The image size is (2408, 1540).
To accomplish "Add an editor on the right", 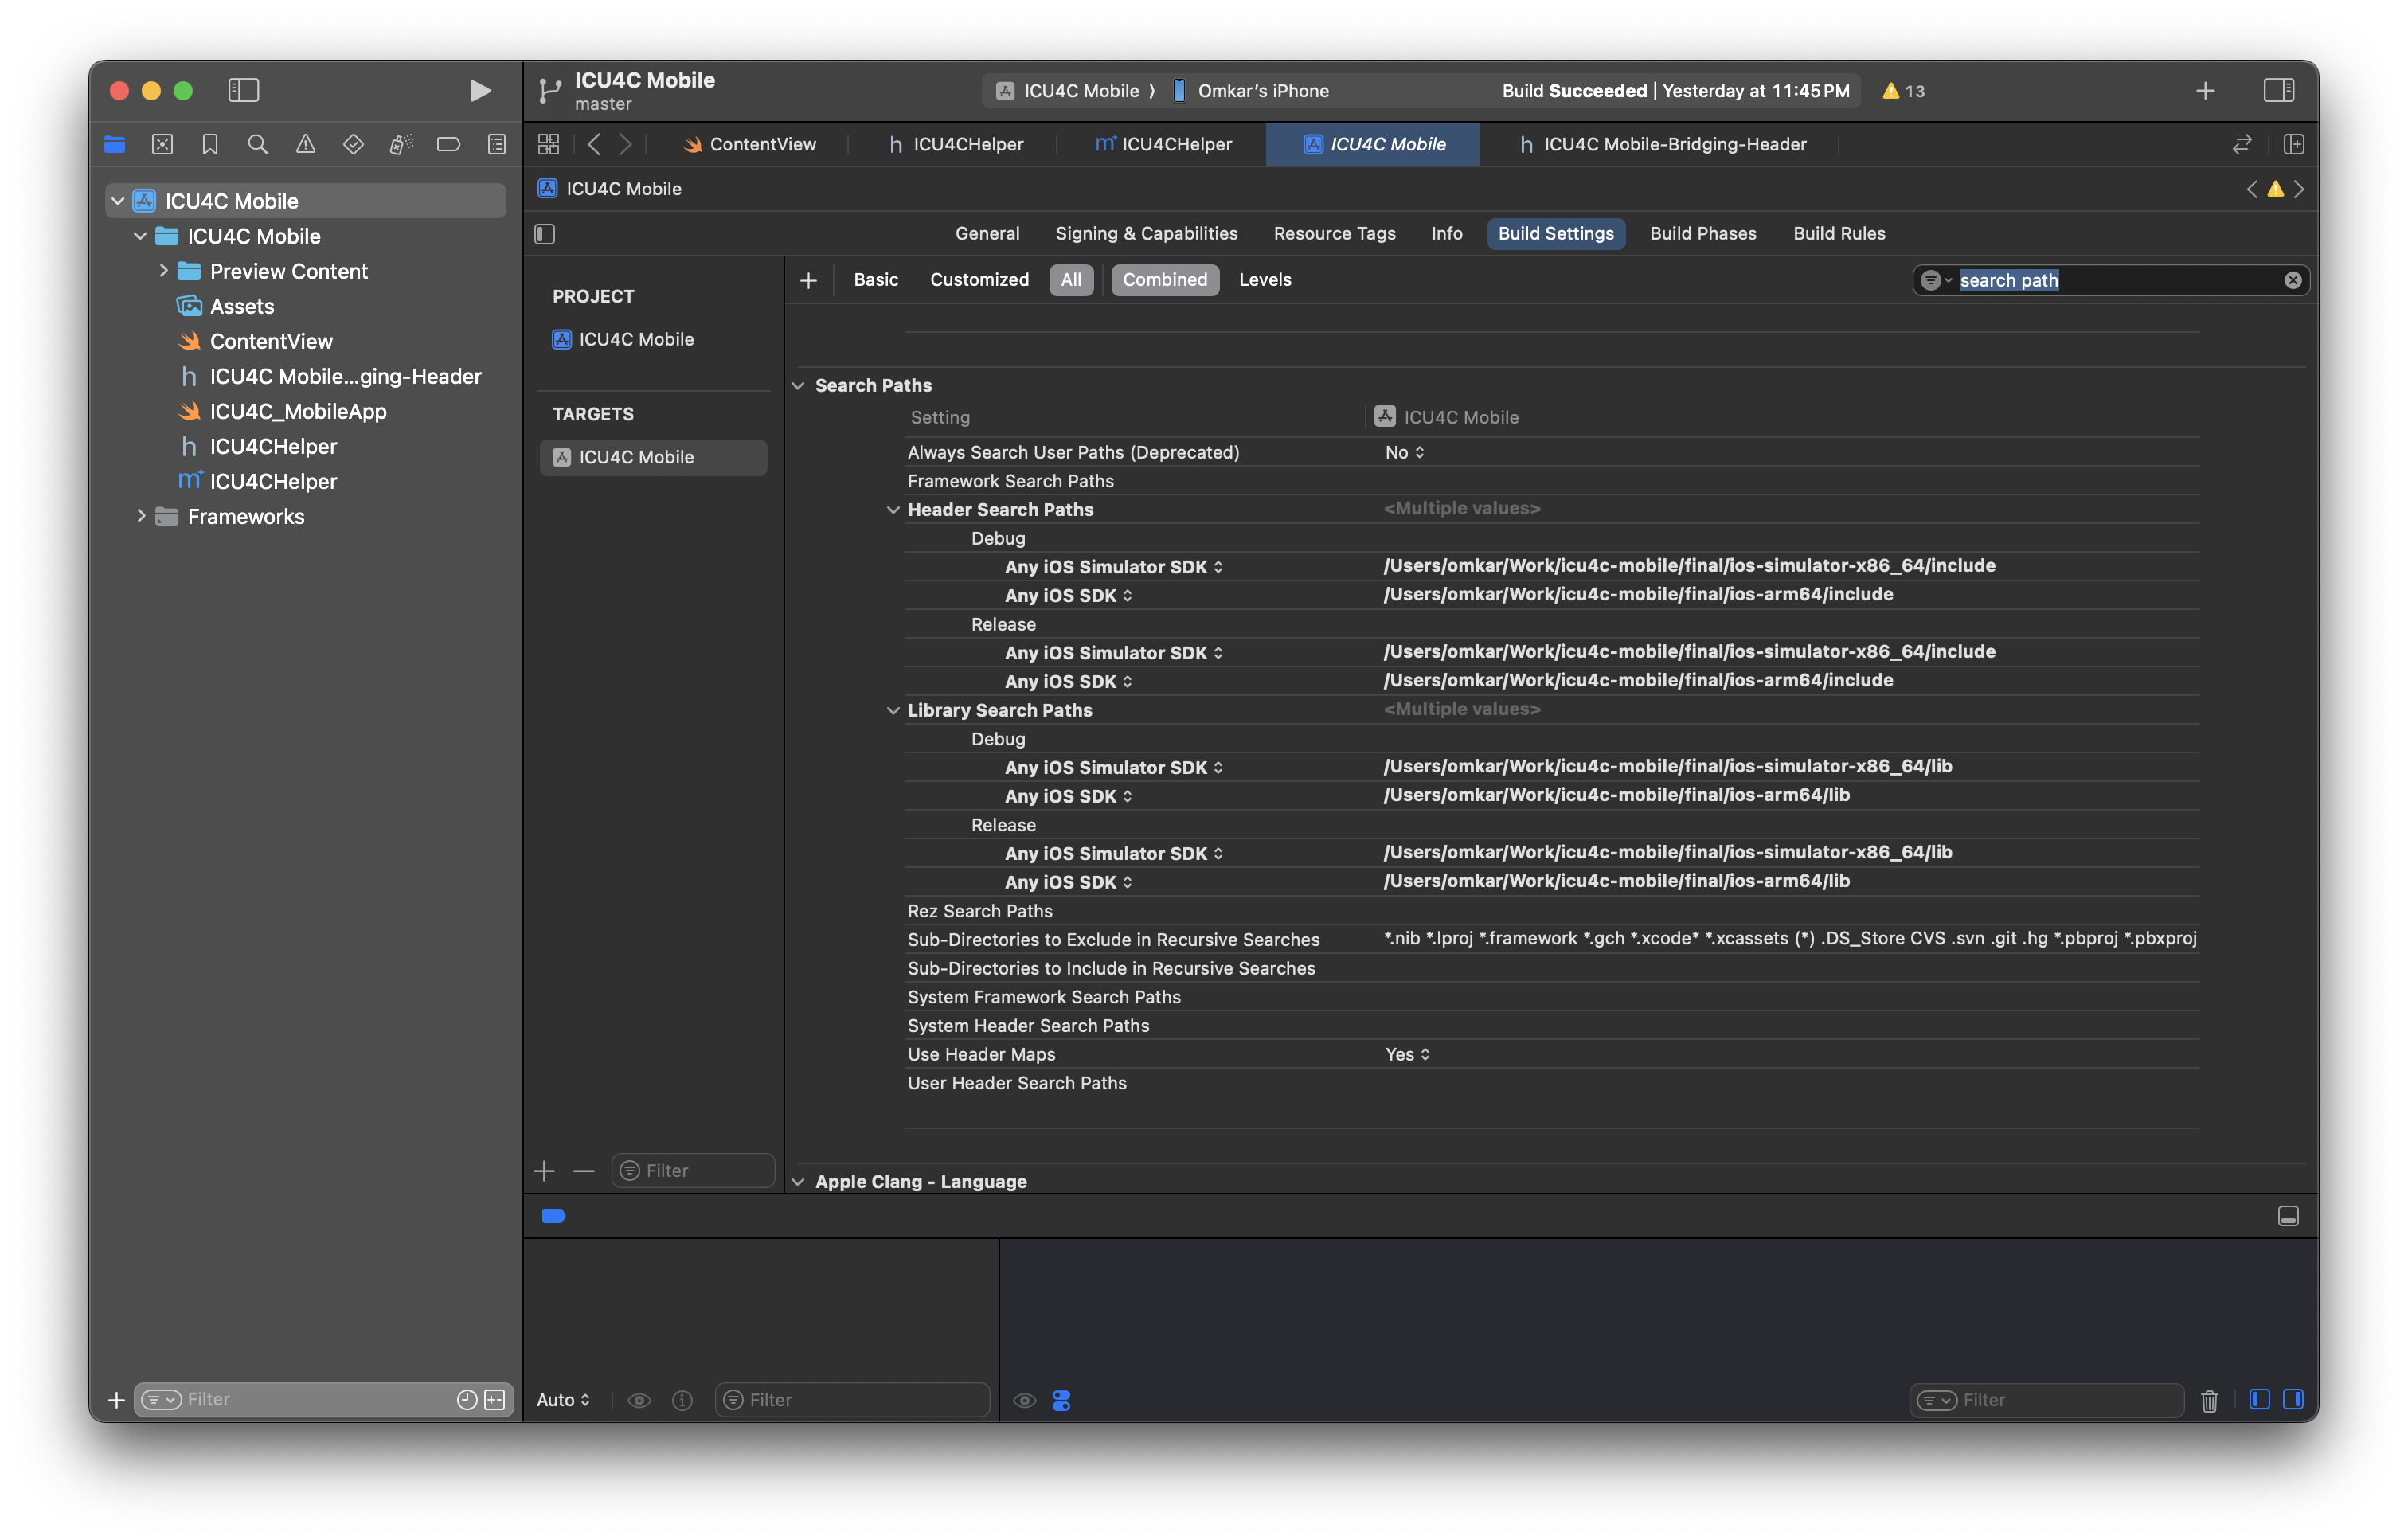I will (2294, 144).
